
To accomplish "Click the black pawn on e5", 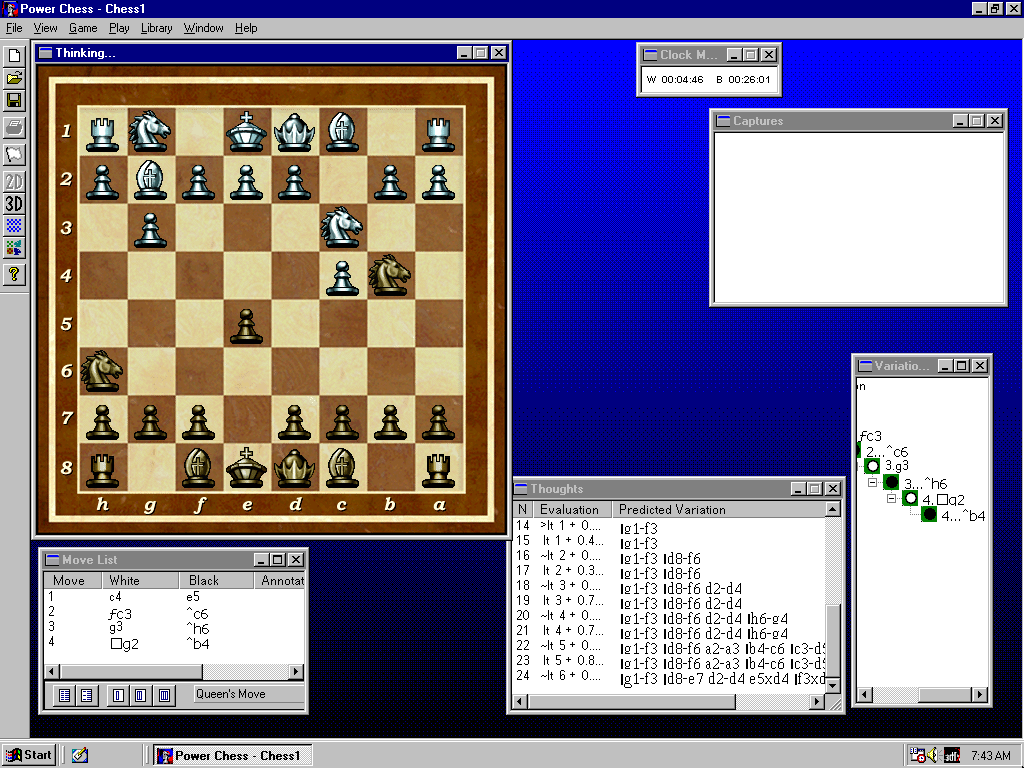I will tap(246, 325).
